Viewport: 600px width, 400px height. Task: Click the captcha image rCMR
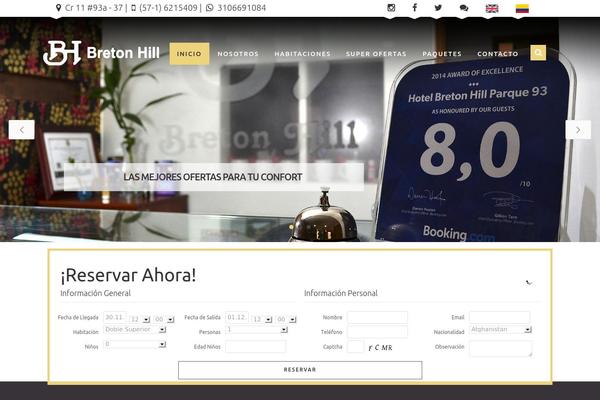coord(380,348)
